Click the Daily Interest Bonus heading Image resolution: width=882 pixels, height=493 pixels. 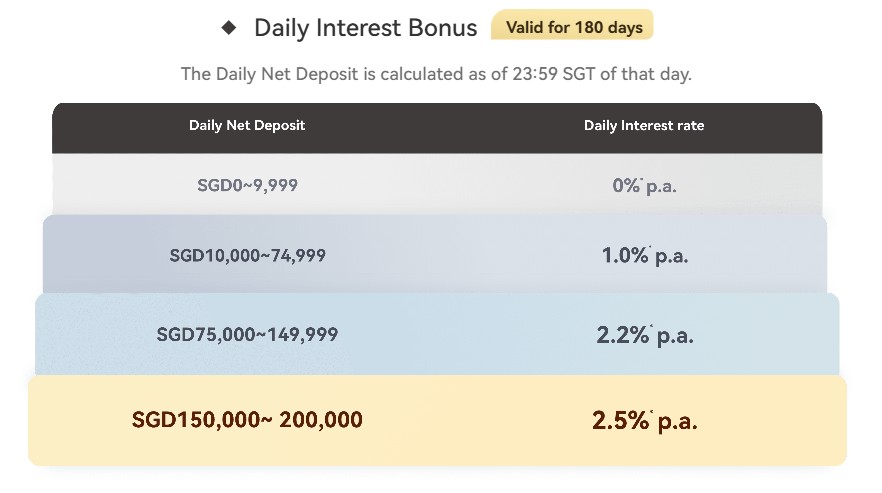coord(365,28)
